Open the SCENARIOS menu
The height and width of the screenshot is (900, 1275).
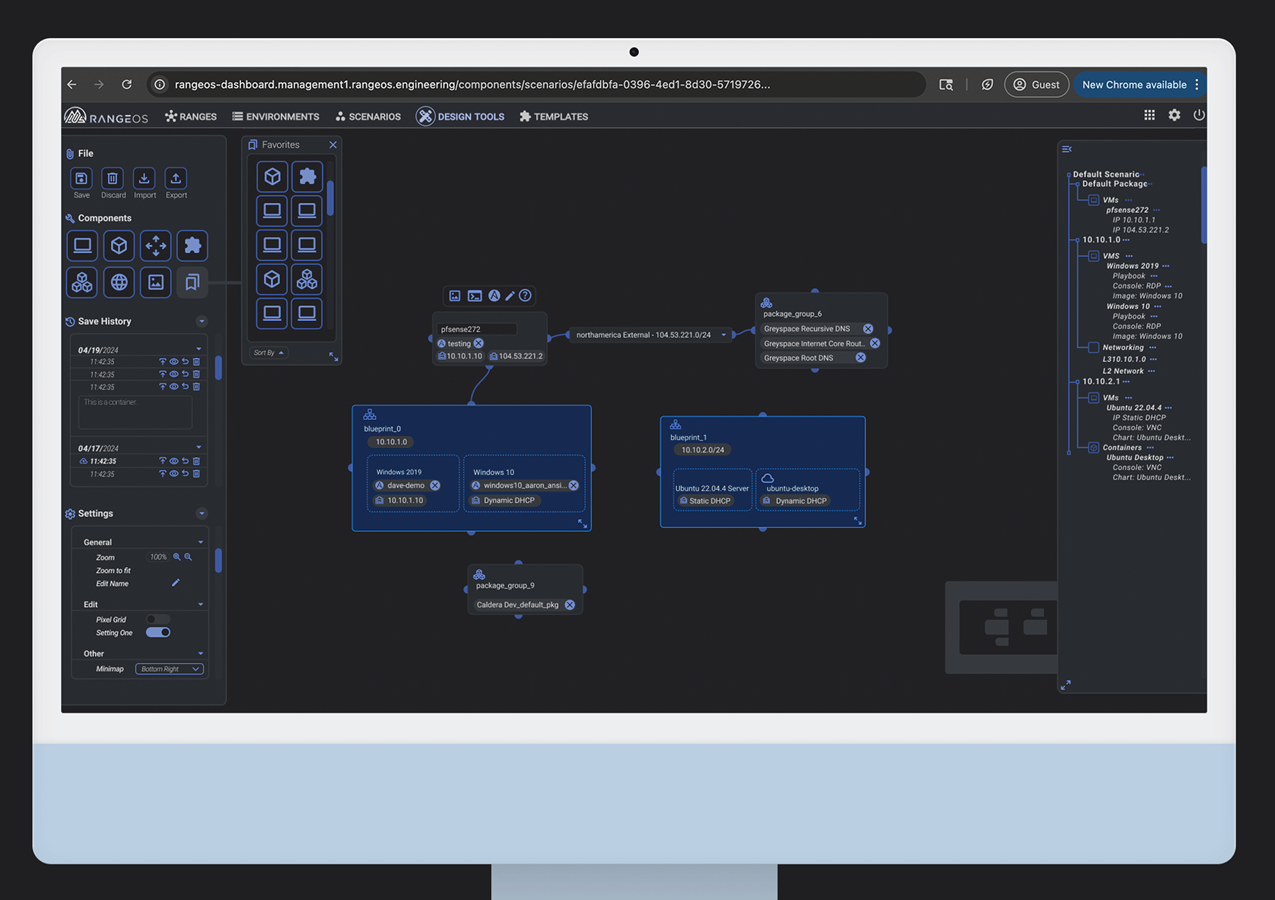click(368, 116)
